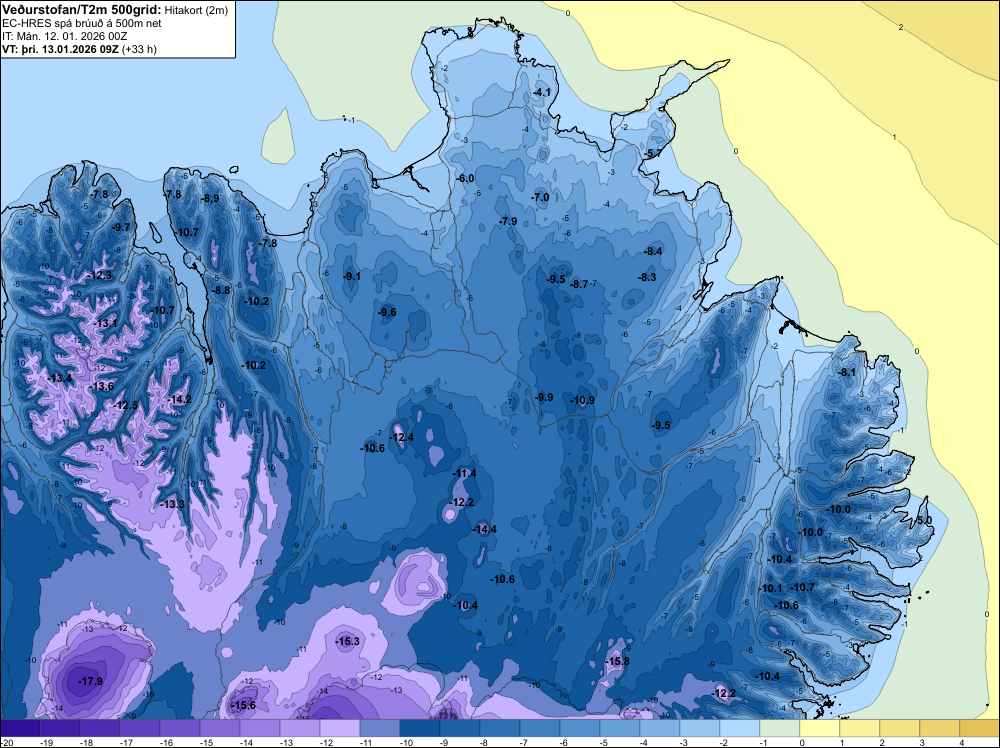Select the legend swatch labeled -10
Screen dimensions: 1000x748
click(420, 728)
